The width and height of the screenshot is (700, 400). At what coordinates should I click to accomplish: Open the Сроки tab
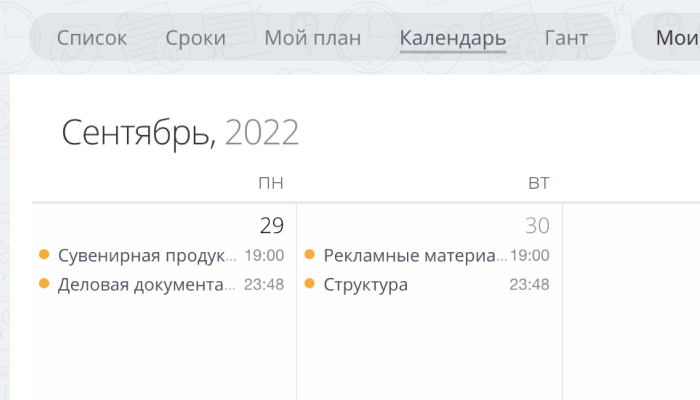[x=195, y=39]
